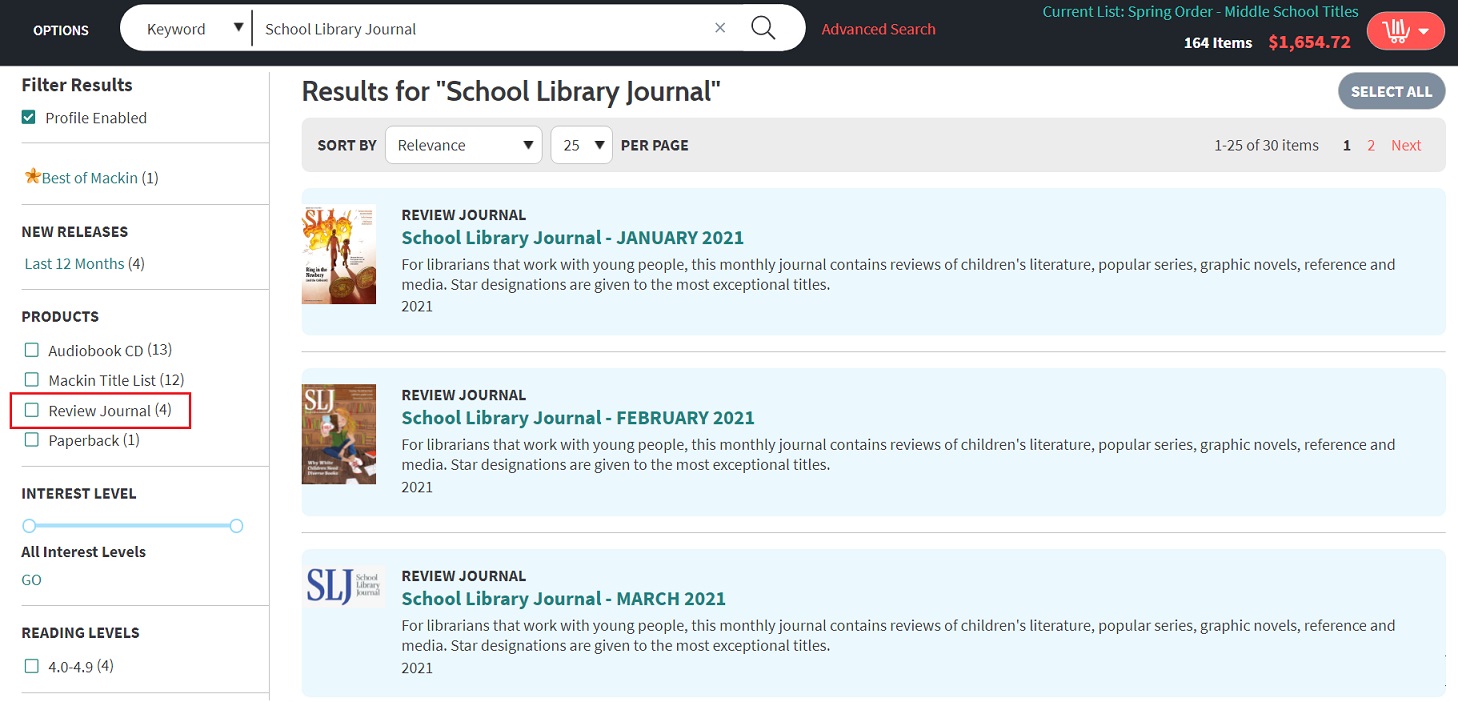Check the Review Journal filter
Screen dimensions: 1458x702
32,410
